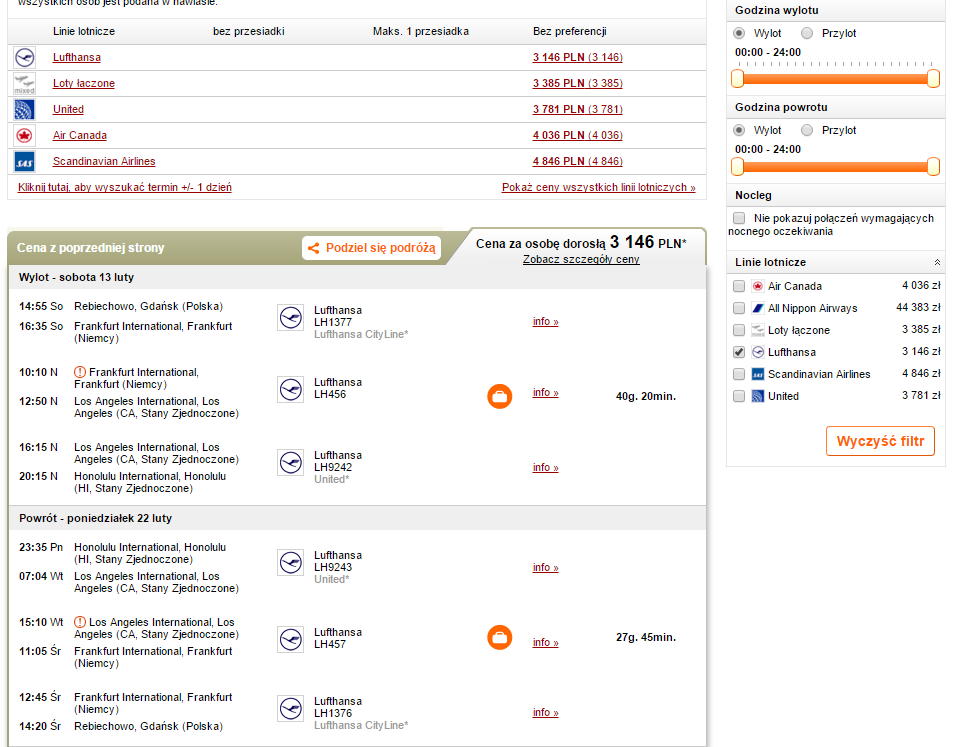
Task: Select Przylot radio under Godzina wylotu
Action: point(807,33)
